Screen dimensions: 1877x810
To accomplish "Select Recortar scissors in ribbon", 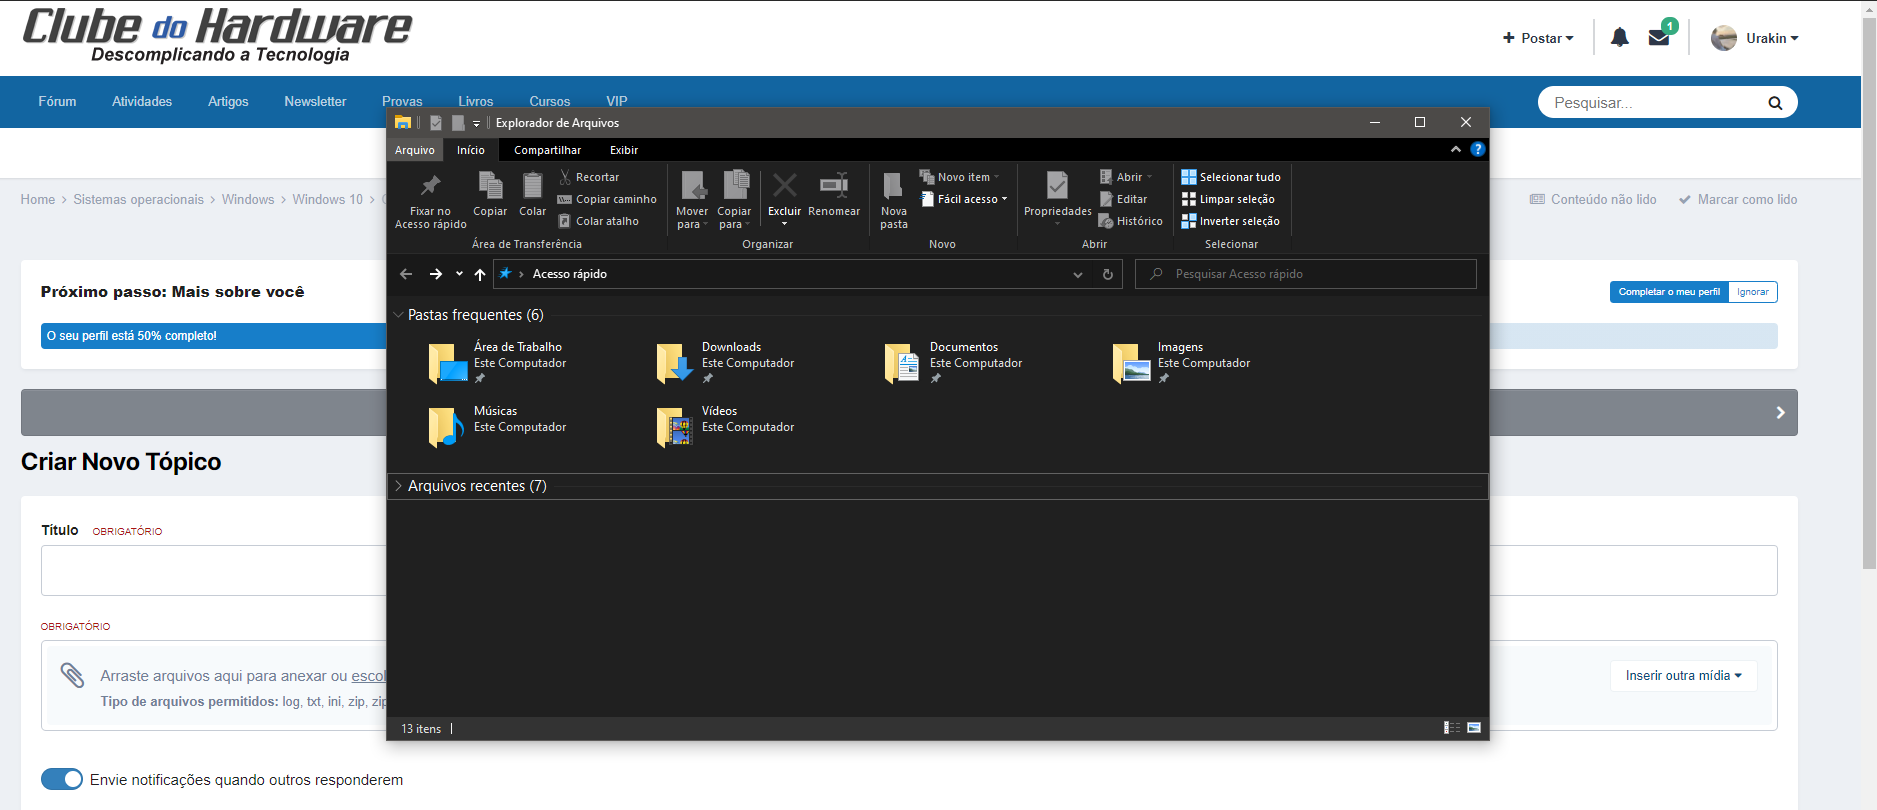I will pos(589,177).
